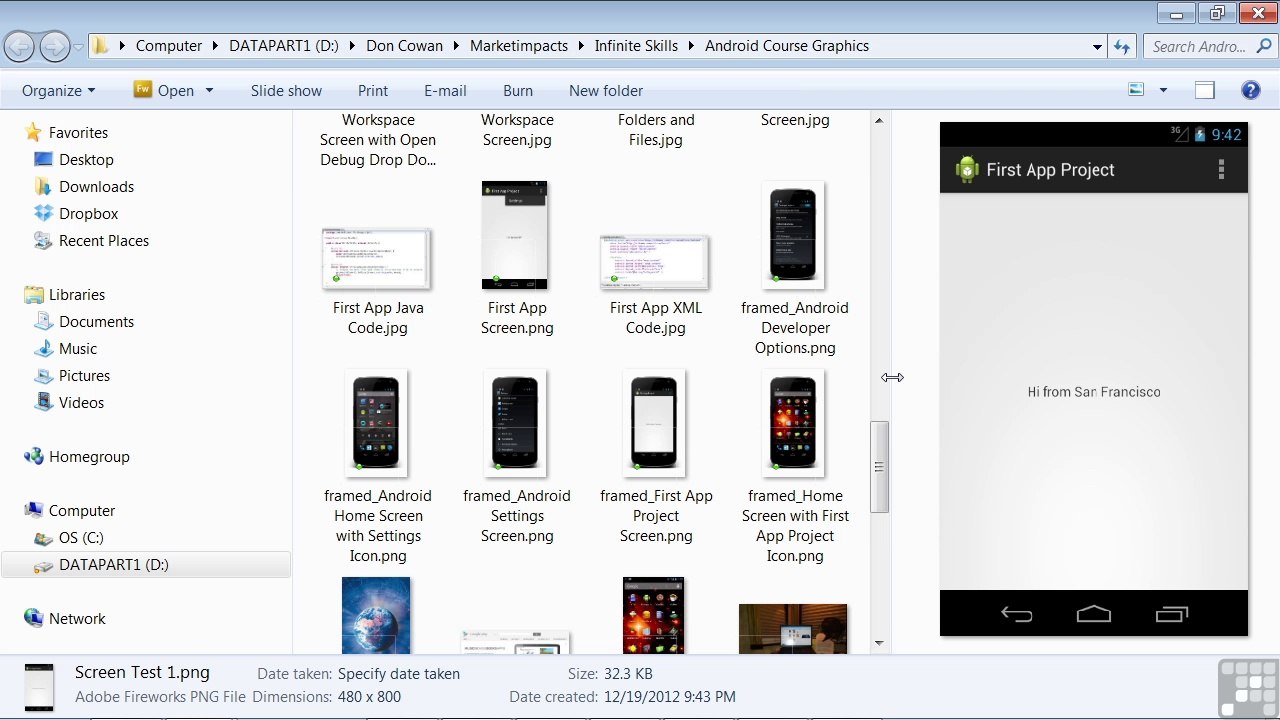Screen dimensions: 1280x720
Task: Click the address bar refresh icon
Action: coord(1122,46)
